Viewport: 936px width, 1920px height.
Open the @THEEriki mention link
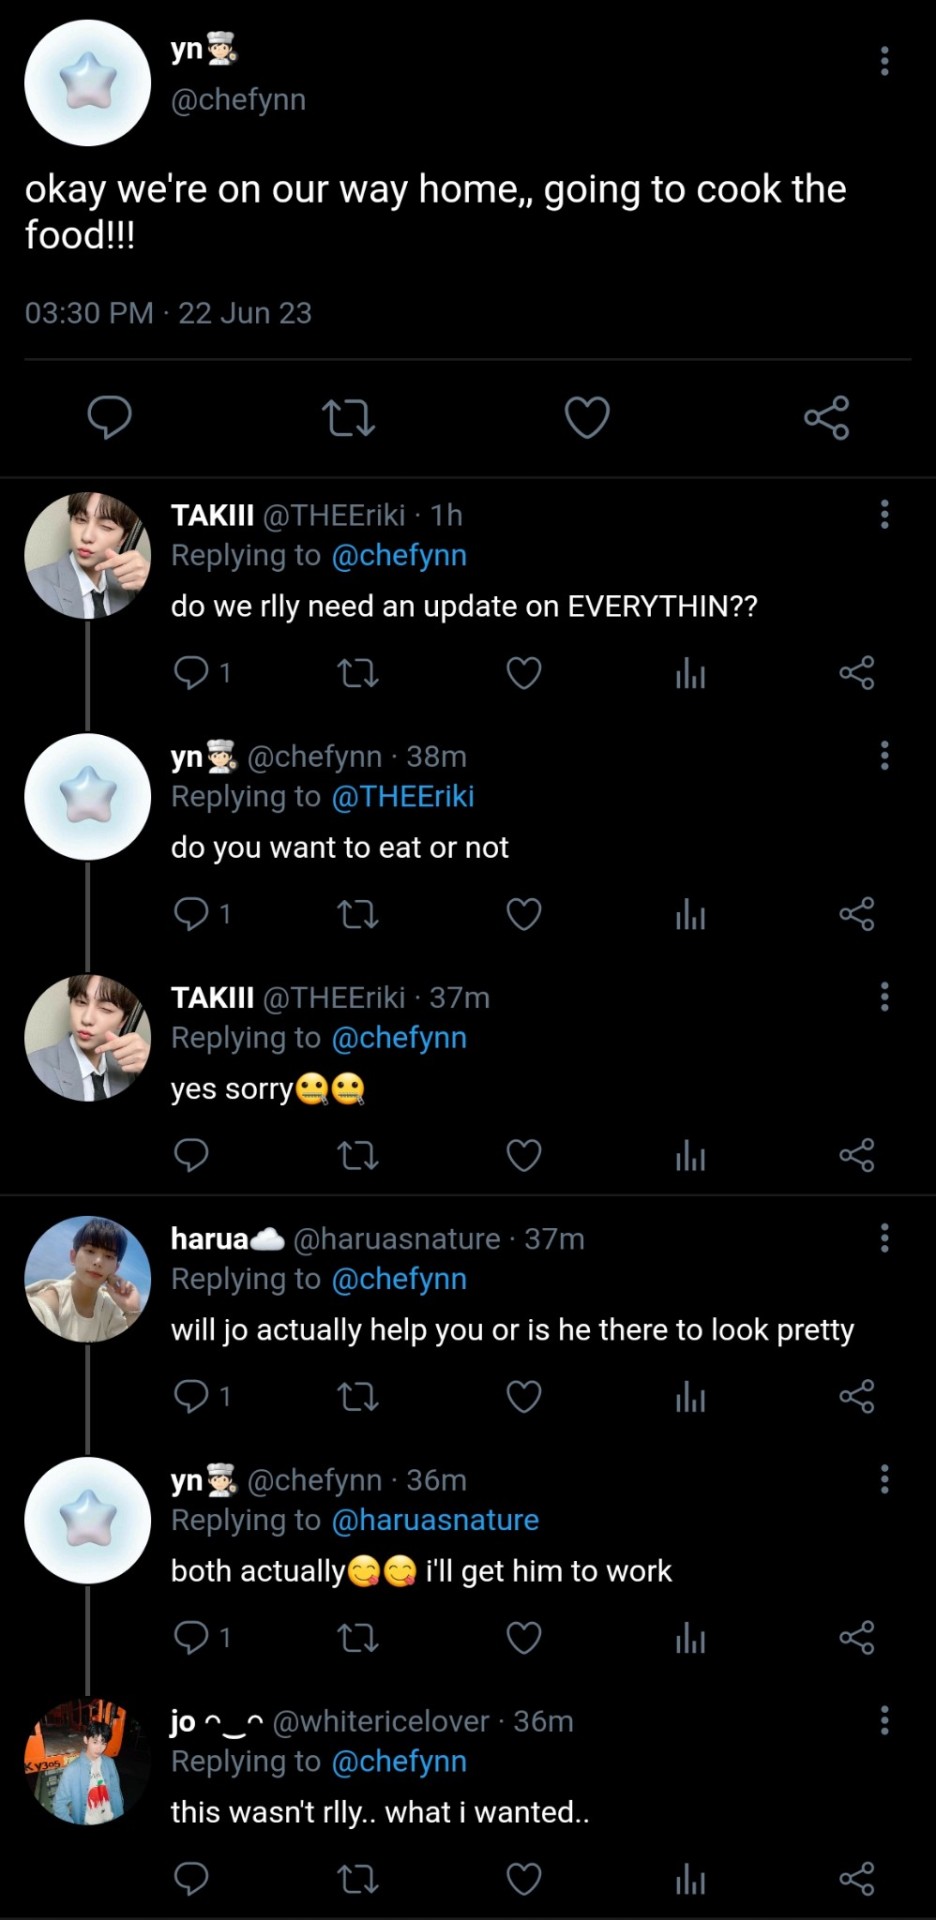[x=402, y=797]
